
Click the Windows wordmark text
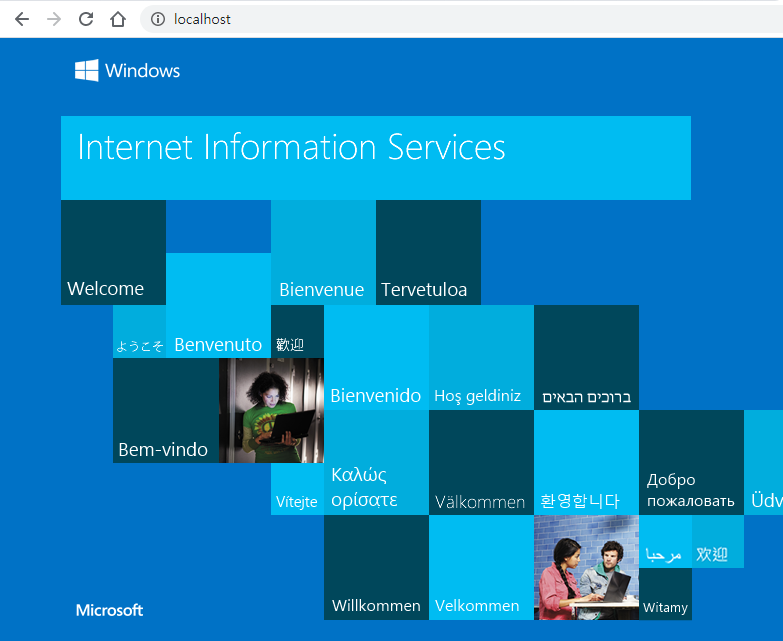(x=142, y=71)
